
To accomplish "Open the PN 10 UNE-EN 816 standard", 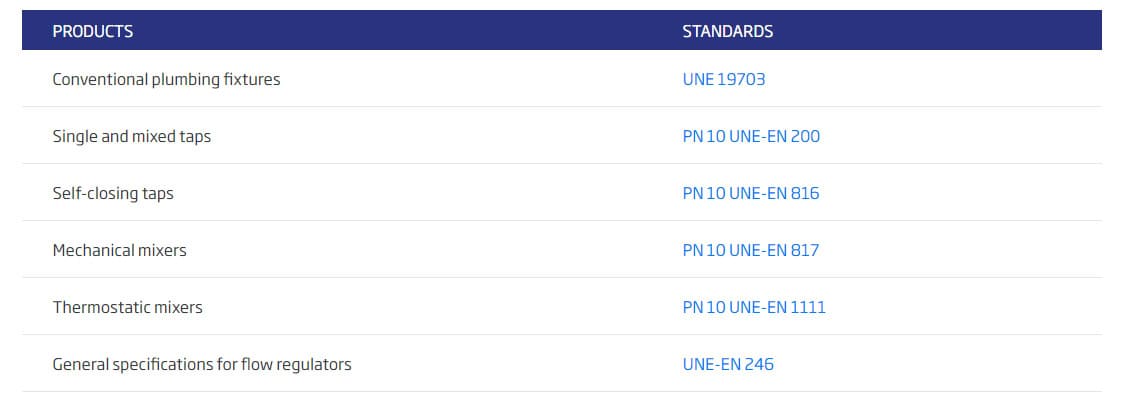I will pyautogui.click(x=750, y=193).
